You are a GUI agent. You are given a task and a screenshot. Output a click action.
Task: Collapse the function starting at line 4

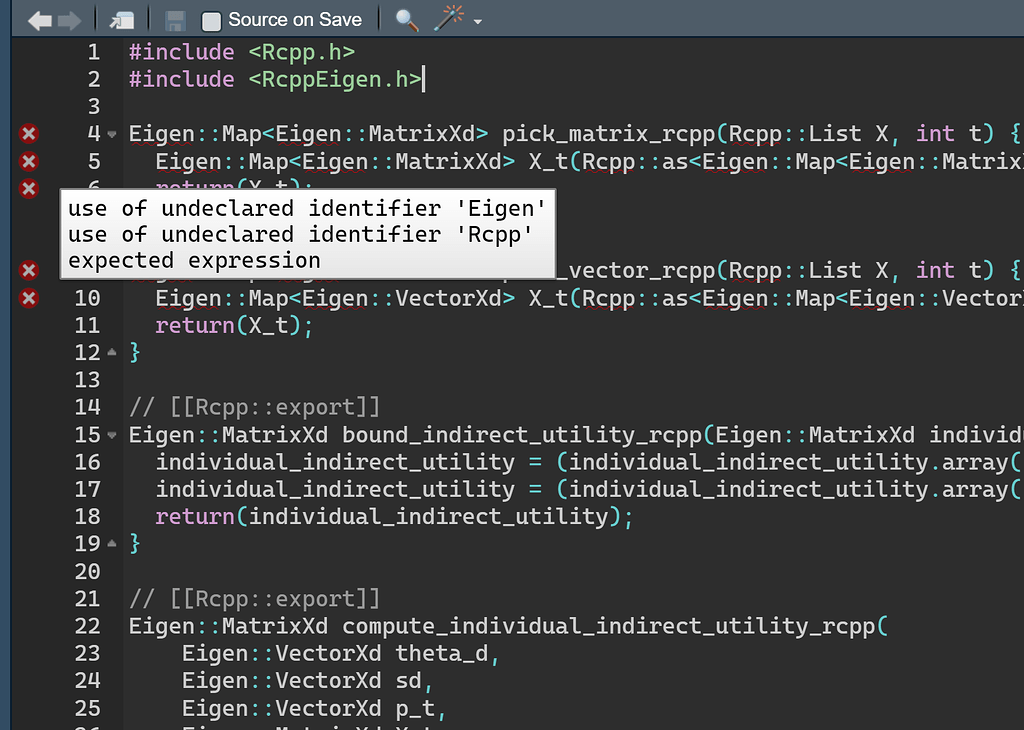point(110,135)
